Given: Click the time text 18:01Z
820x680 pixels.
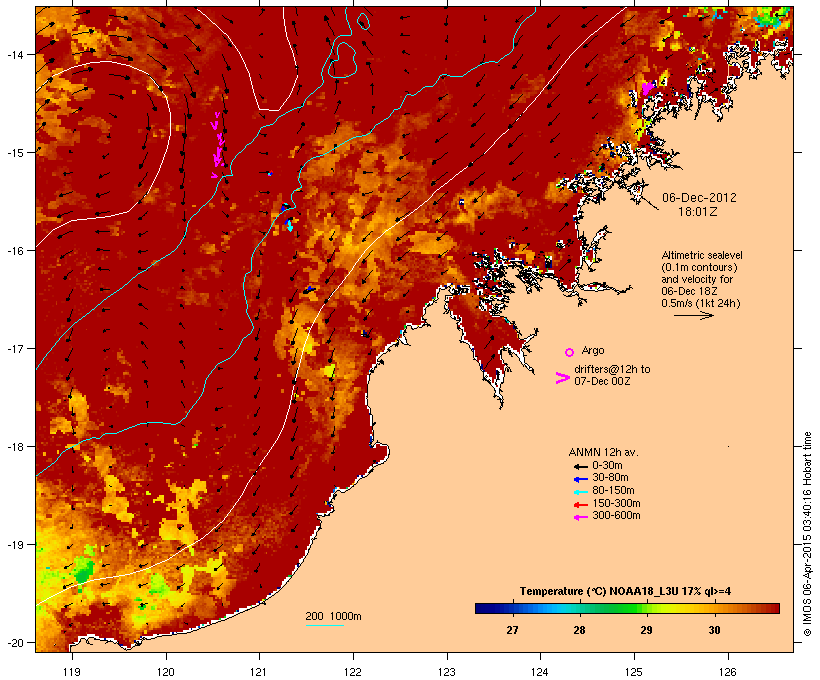Looking at the screenshot, I should pos(698,212).
